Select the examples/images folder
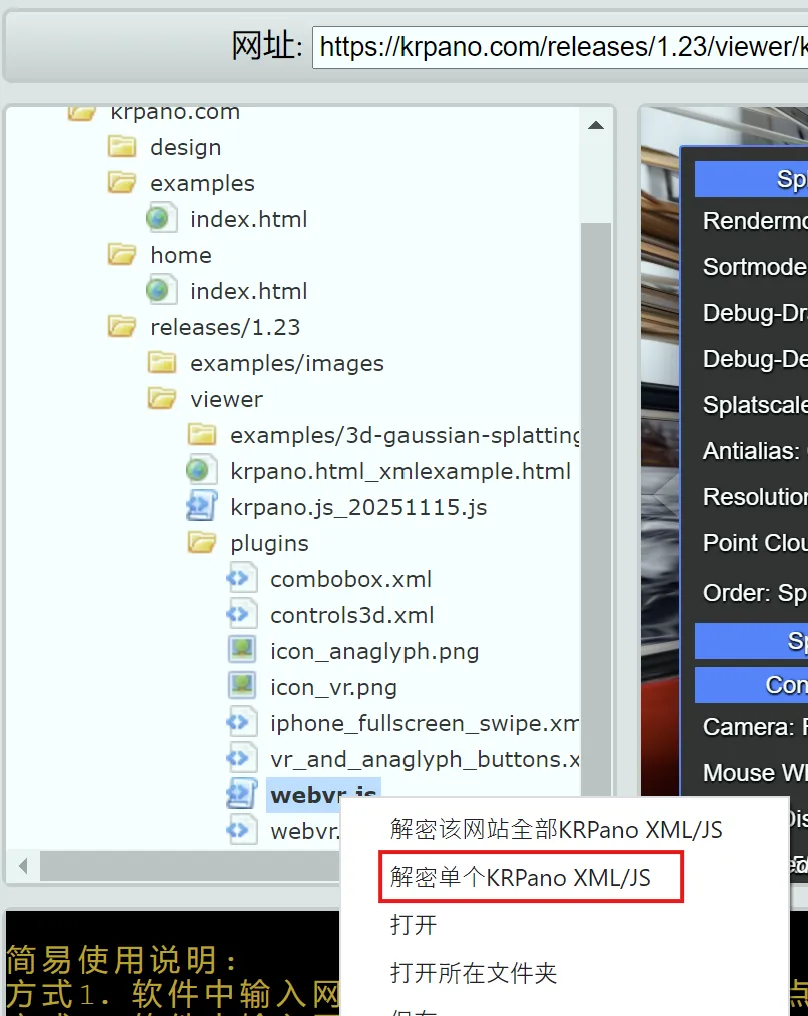 [287, 364]
